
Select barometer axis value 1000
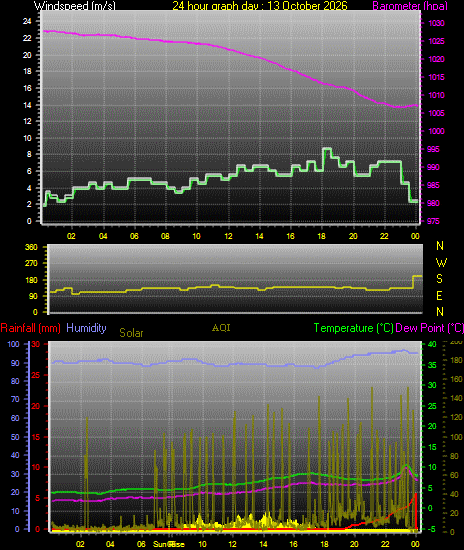pyautogui.click(x=436, y=131)
